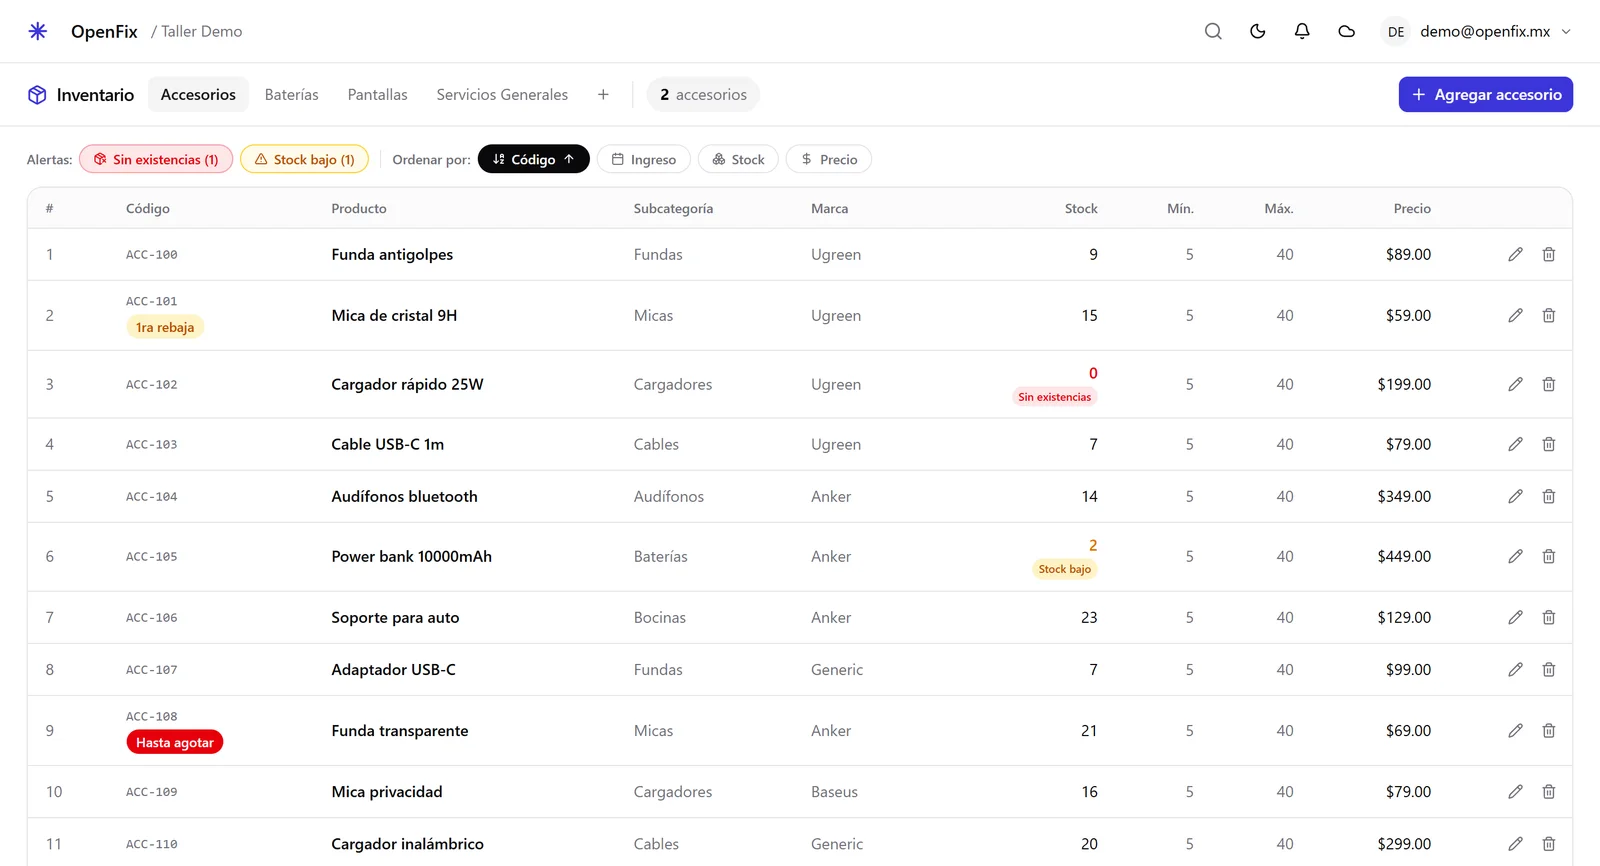Delete Funda antigolpes row
This screenshot has width=1600, height=866.
[x=1549, y=254]
